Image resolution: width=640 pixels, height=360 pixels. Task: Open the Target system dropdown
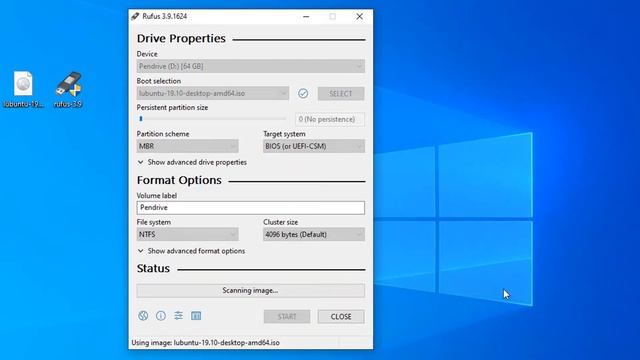coord(314,146)
